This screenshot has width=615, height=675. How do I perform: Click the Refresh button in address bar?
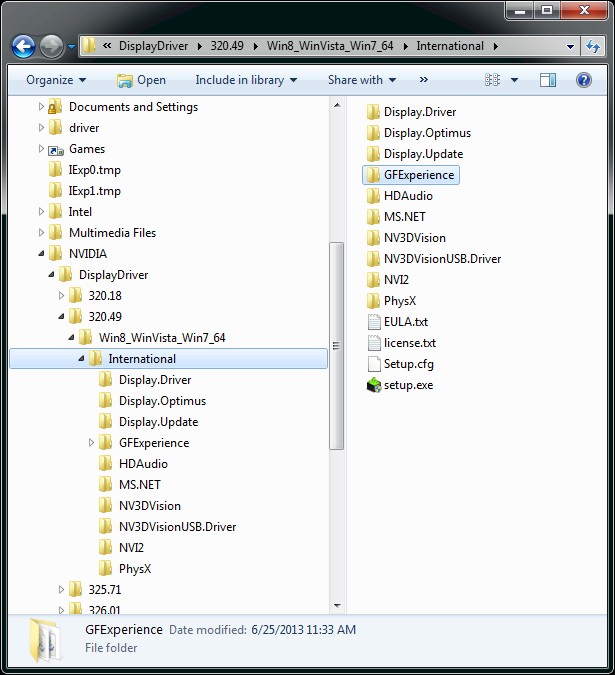[593, 46]
